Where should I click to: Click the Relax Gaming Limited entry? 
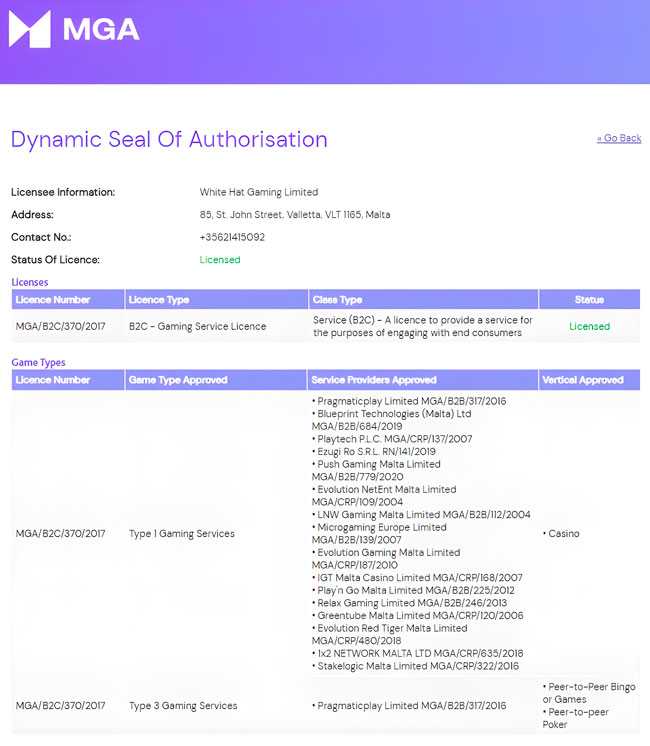click(409, 603)
